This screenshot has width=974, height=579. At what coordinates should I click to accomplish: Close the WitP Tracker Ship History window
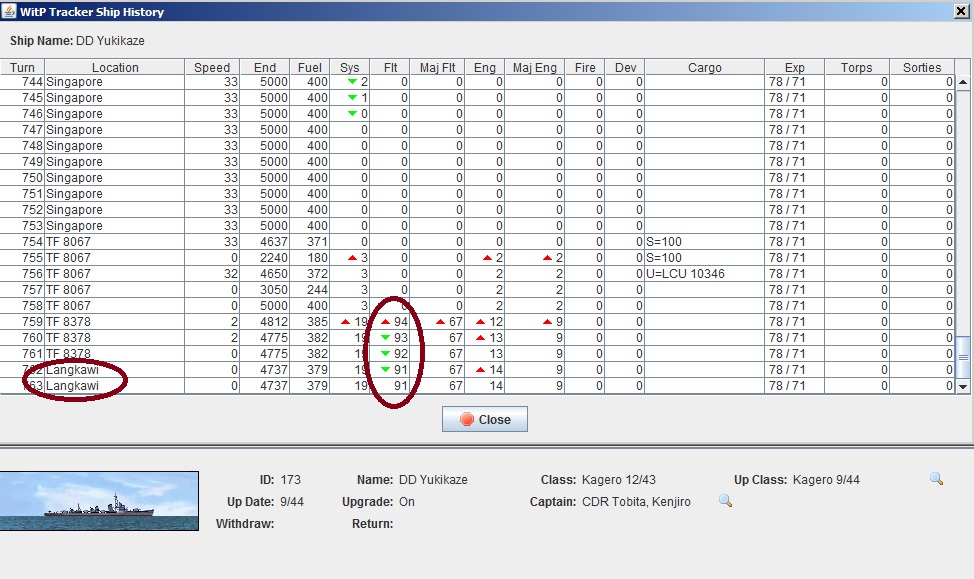pyautogui.click(x=961, y=11)
